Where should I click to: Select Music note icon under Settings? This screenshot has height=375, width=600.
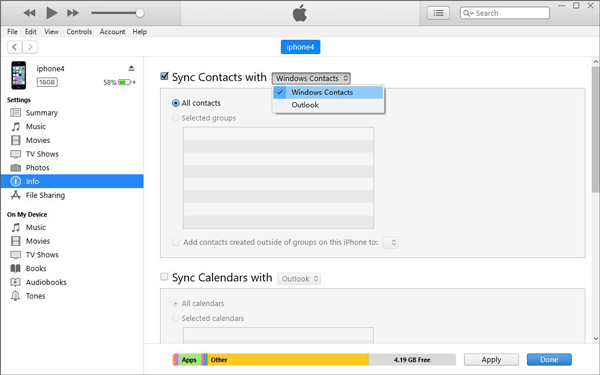16,126
